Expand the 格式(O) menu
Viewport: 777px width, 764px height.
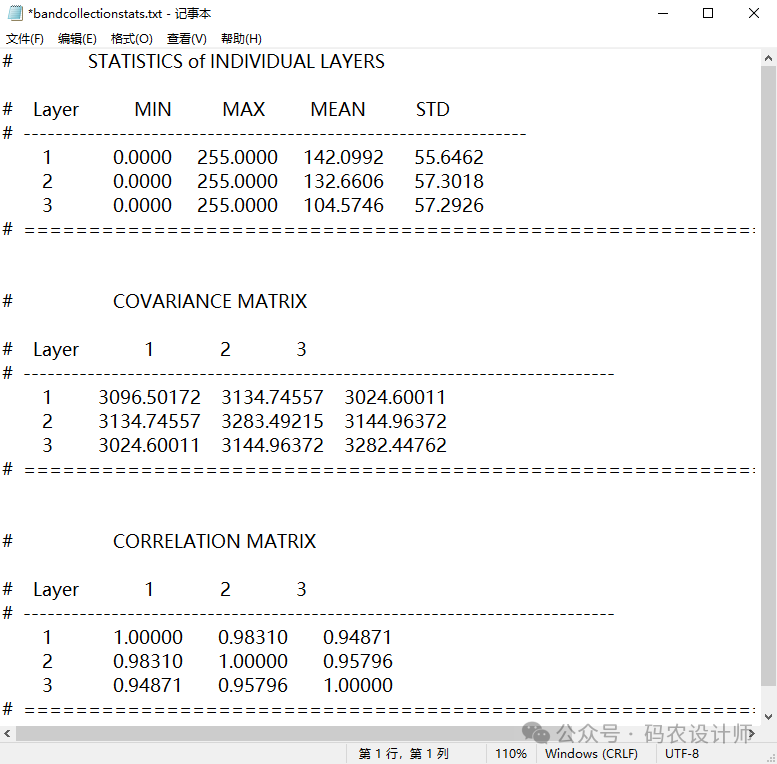tap(132, 39)
